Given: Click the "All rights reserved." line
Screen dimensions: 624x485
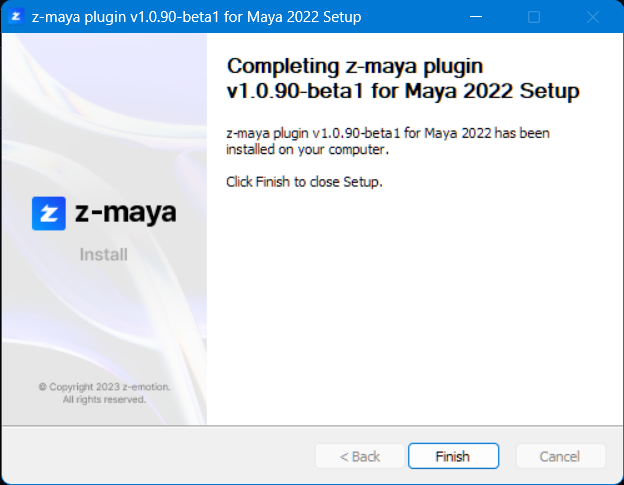Looking at the screenshot, I should 104,399.
